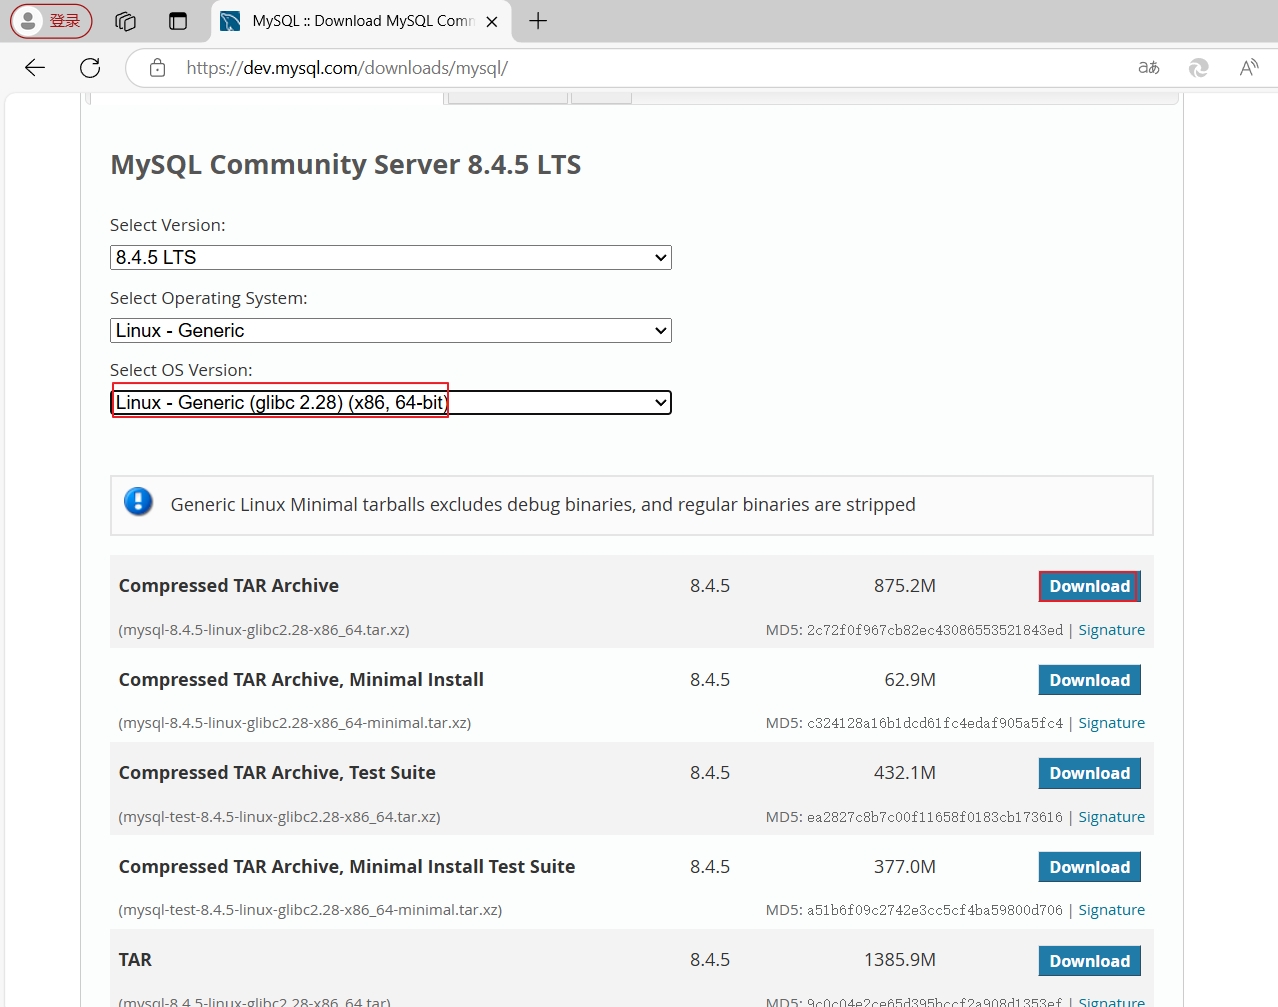Open a new browser tab
The height and width of the screenshot is (1007, 1278).
pos(538,21)
